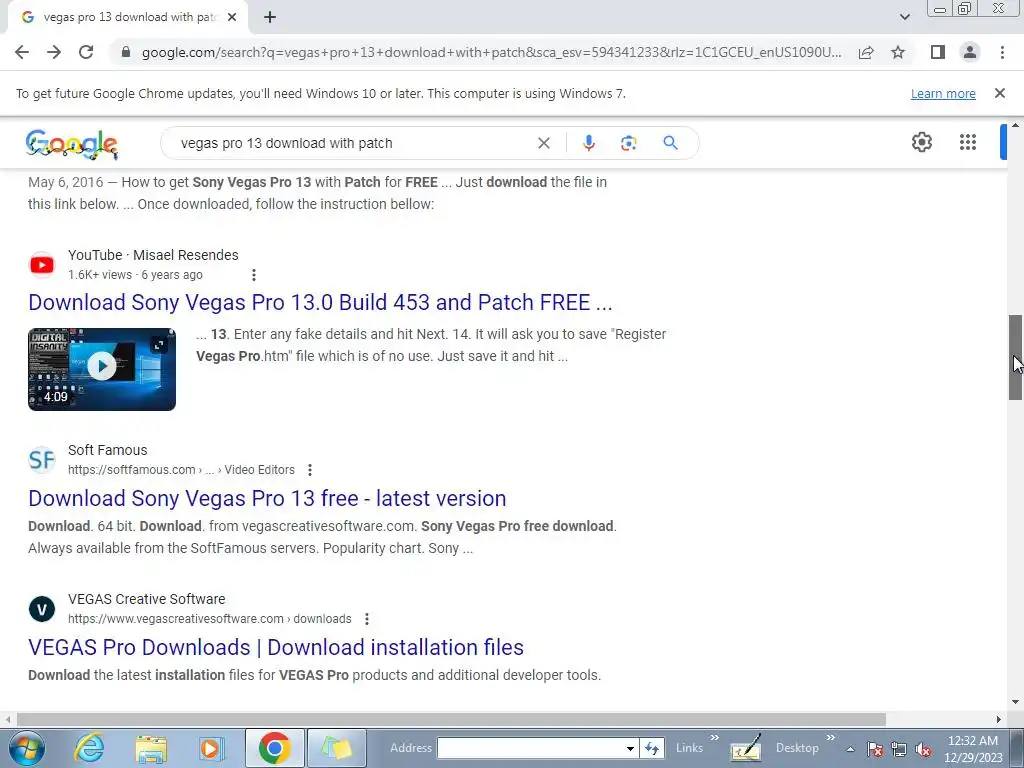Screen dimensions: 1024x768
Task: Click the Soft Famous SF site icon
Action: pos(42,460)
